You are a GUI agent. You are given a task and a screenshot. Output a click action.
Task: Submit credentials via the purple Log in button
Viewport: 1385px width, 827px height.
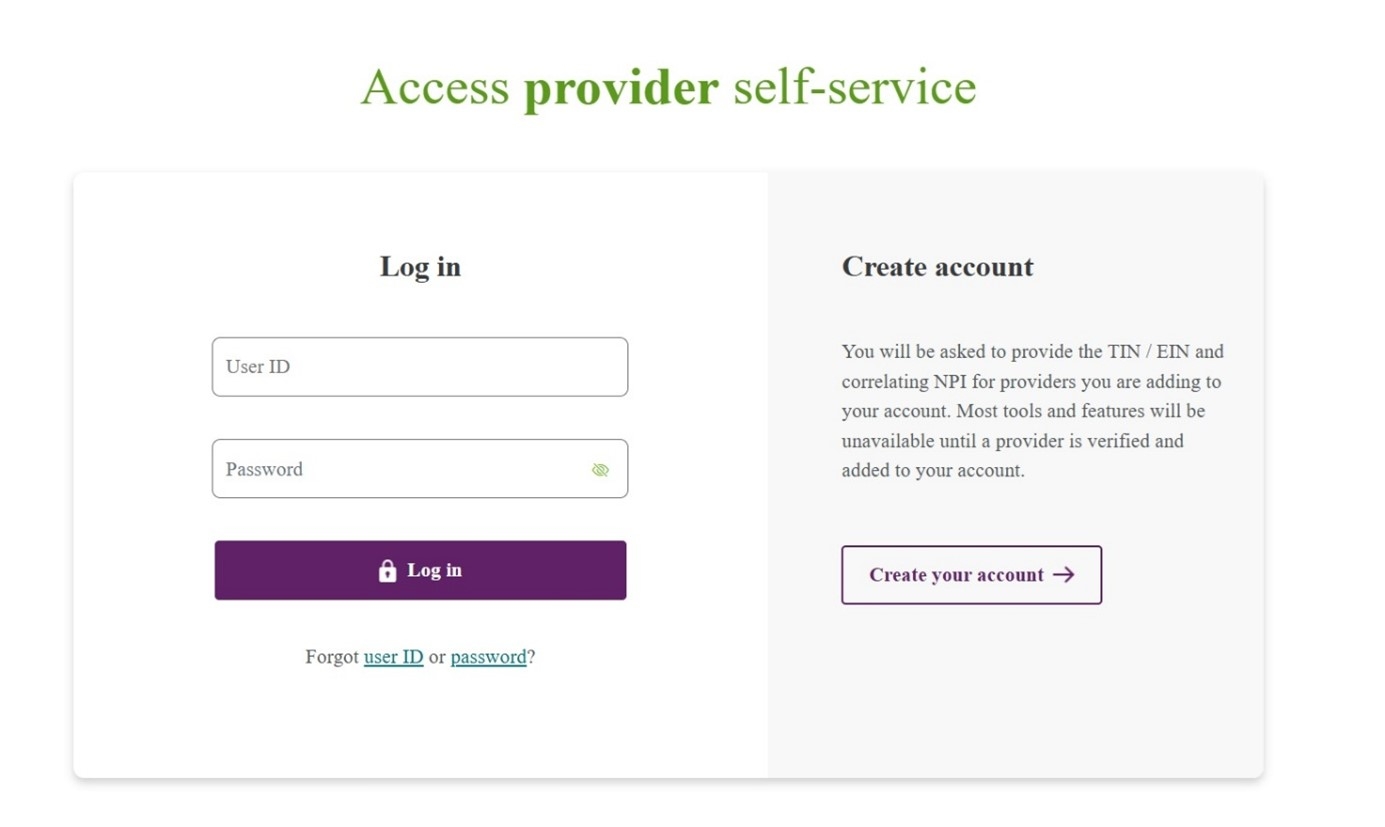tap(420, 570)
